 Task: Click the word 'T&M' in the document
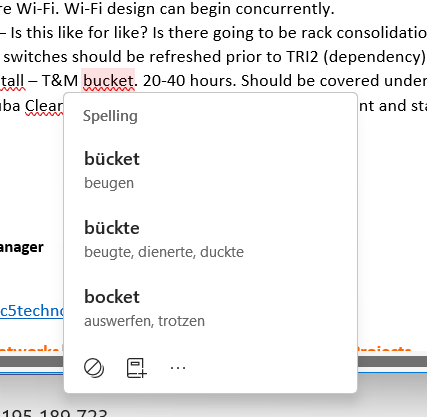click(x=60, y=81)
